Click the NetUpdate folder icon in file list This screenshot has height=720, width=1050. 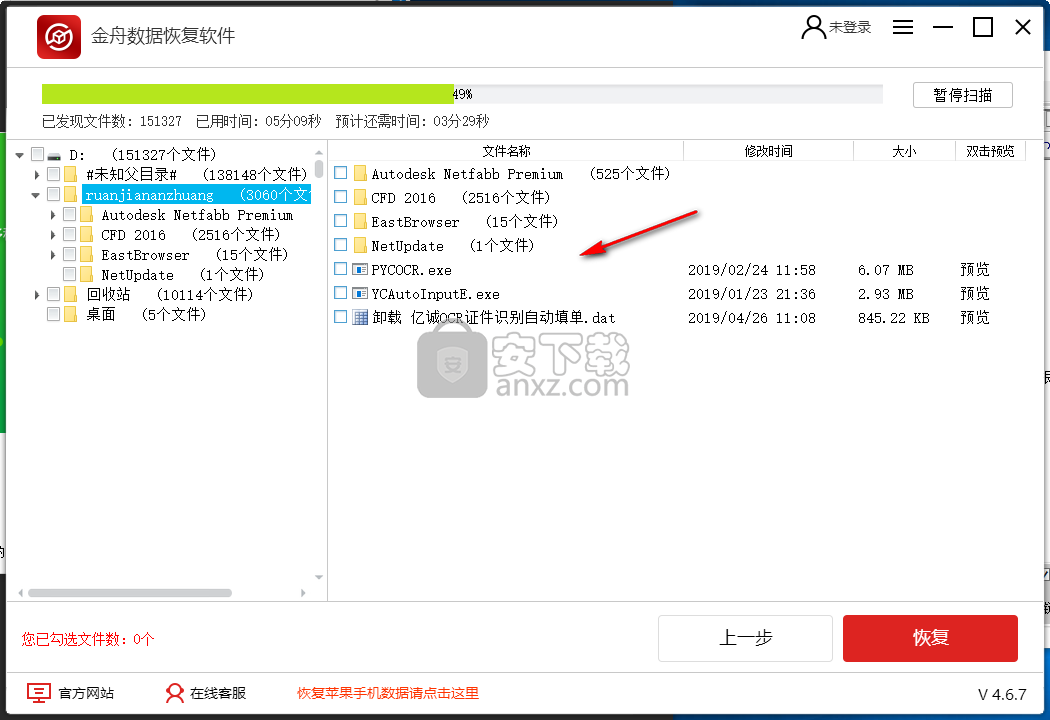click(x=360, y=246)
